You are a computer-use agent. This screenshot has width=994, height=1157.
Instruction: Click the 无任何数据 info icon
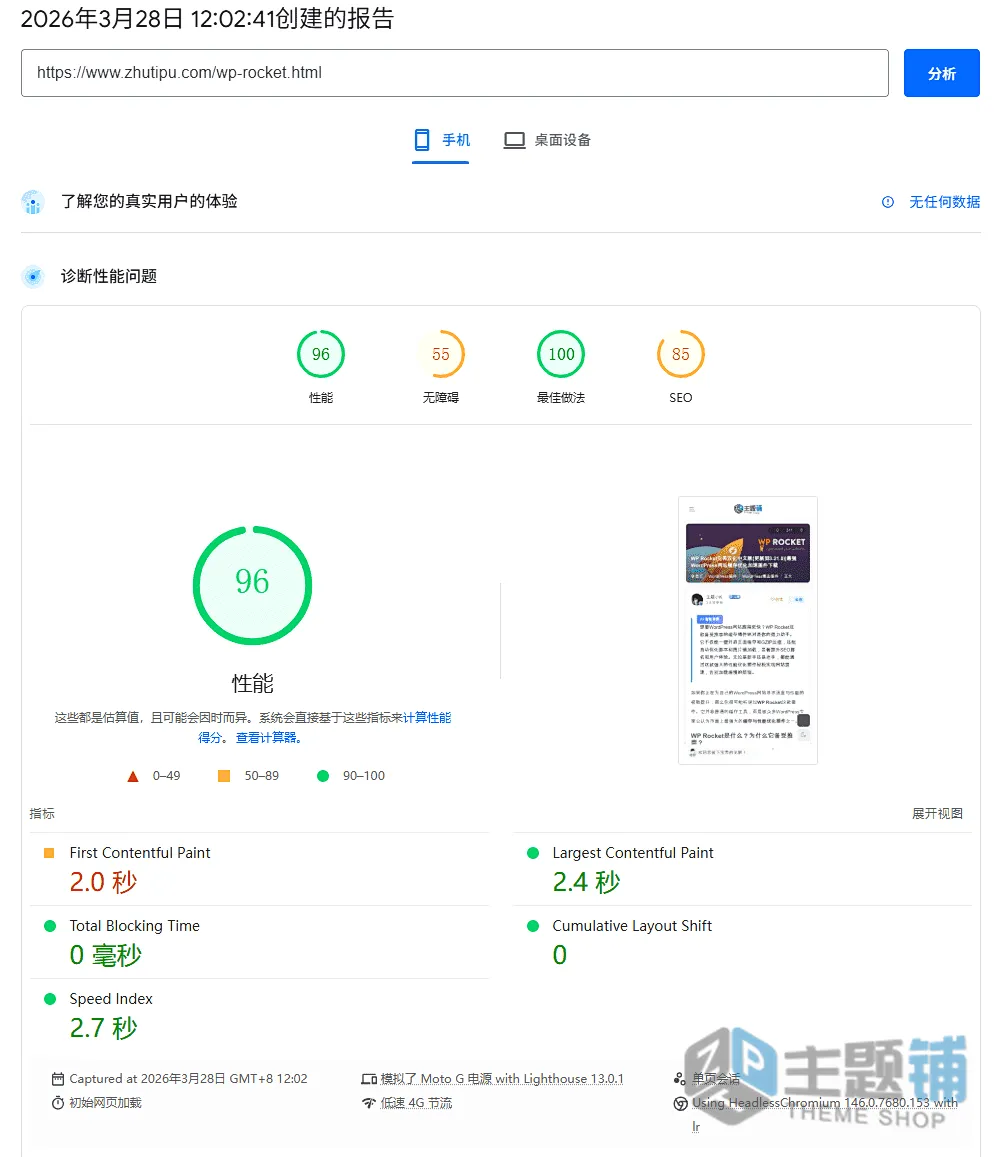tap(888, 202)
